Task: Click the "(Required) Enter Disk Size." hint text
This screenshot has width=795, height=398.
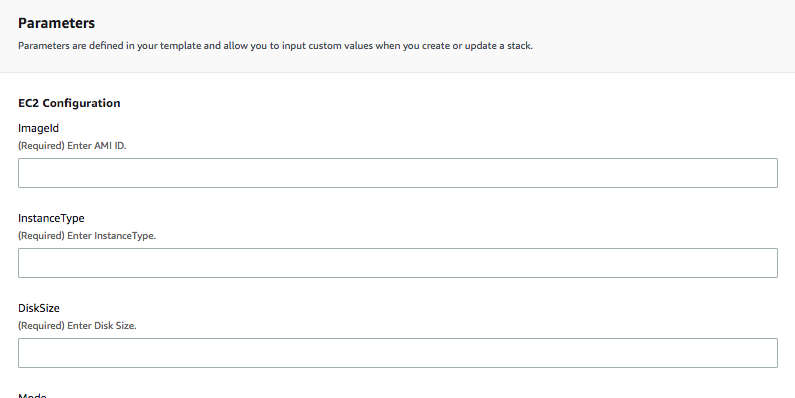Action: click(77, 325)
